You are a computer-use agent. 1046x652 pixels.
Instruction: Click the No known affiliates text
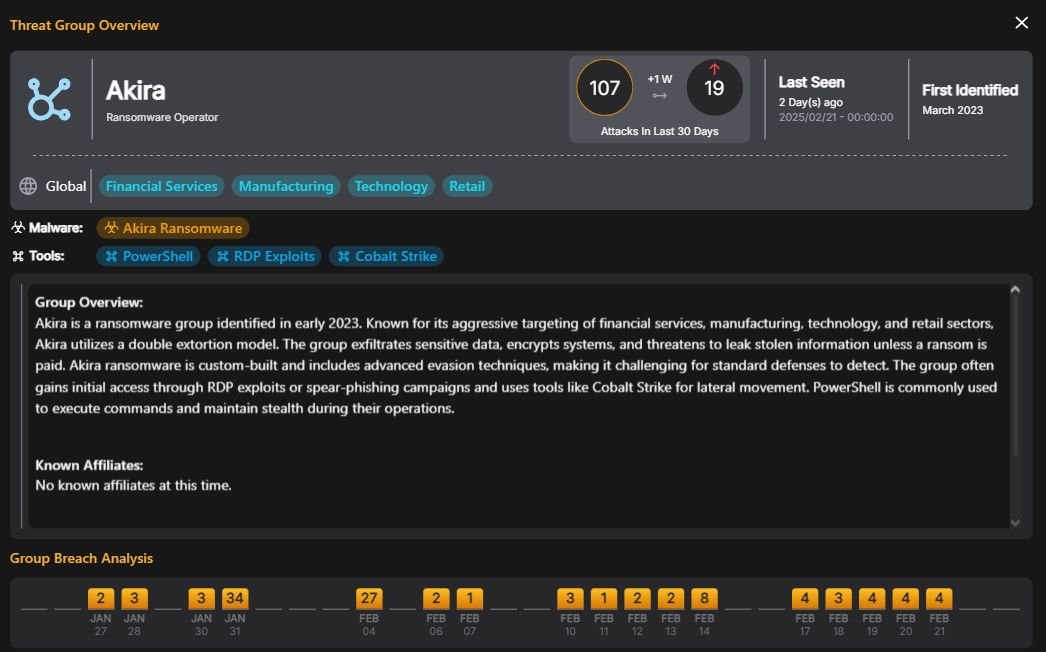tap(133, 486)
